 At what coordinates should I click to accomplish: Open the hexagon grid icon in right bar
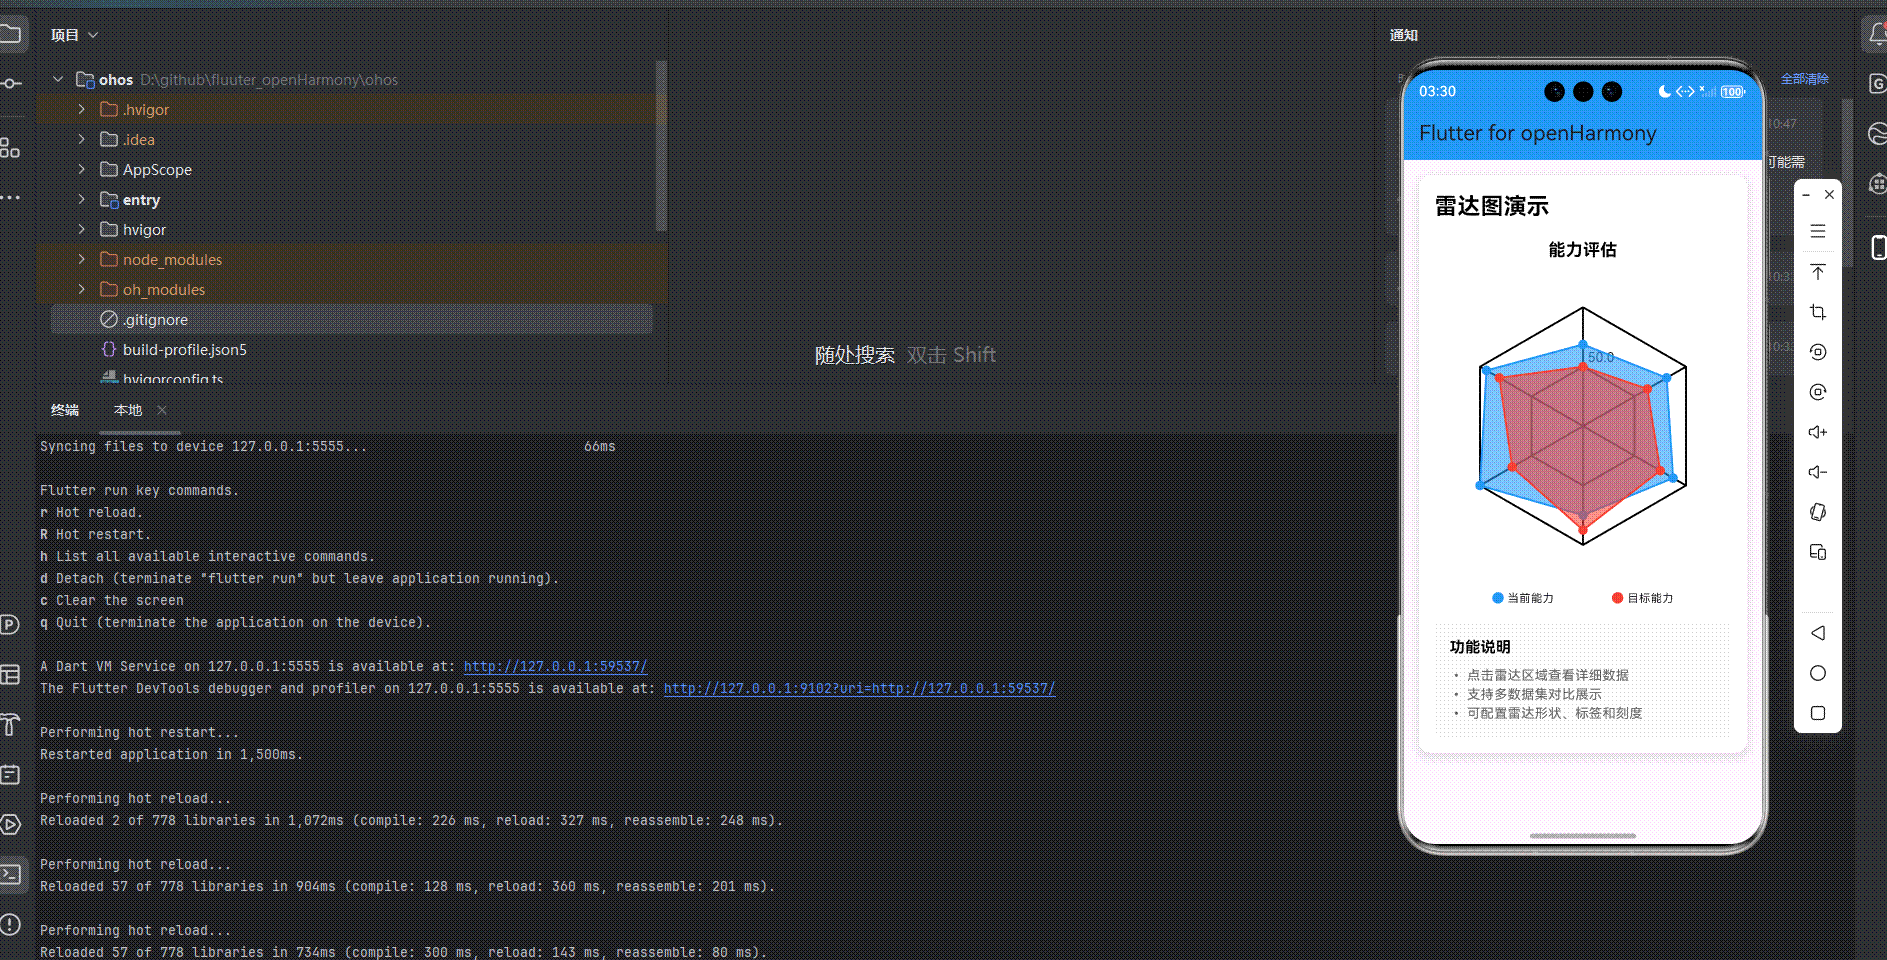(1877, 184)
